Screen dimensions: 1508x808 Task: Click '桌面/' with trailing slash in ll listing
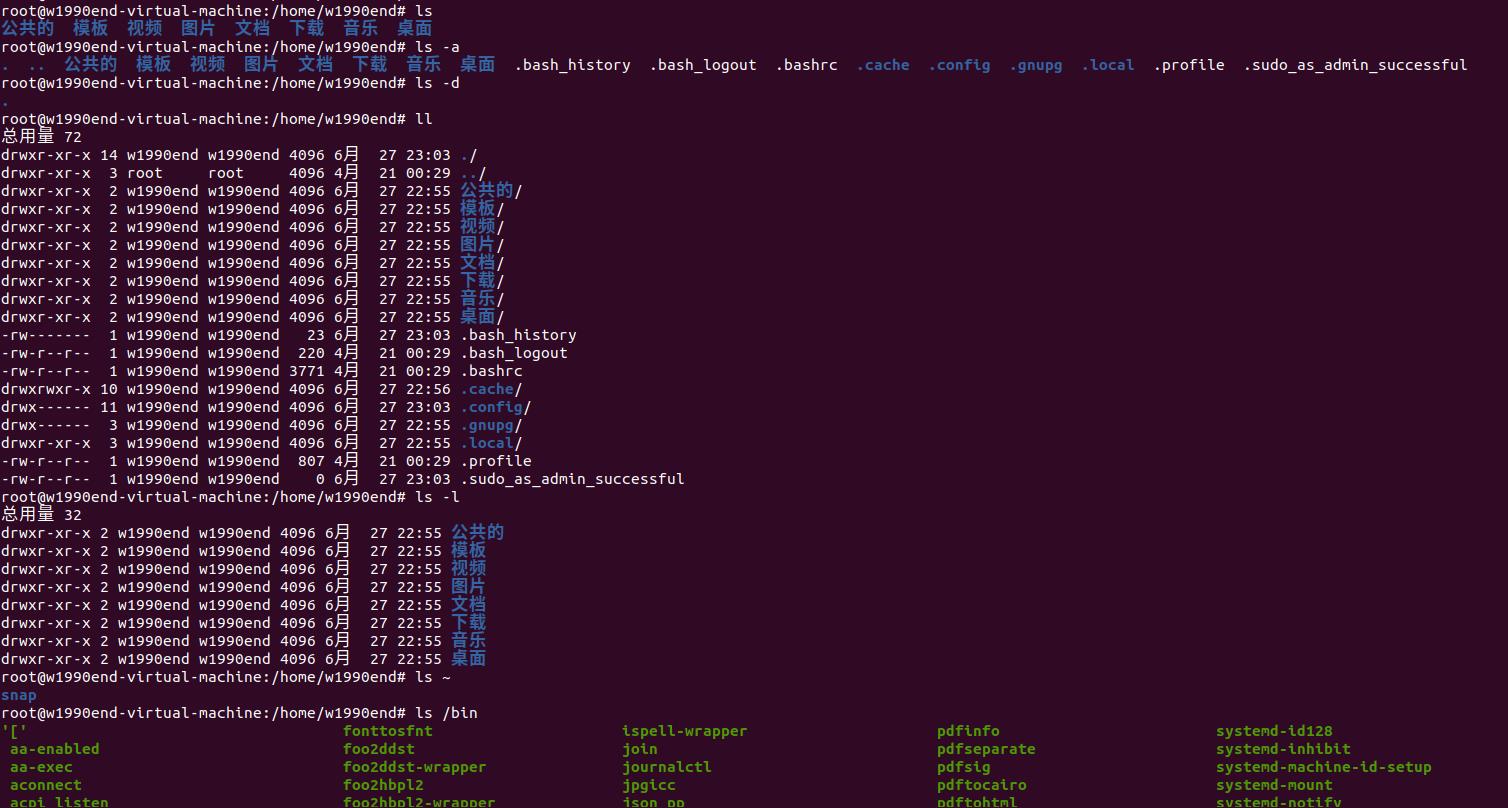pos(482,317)
